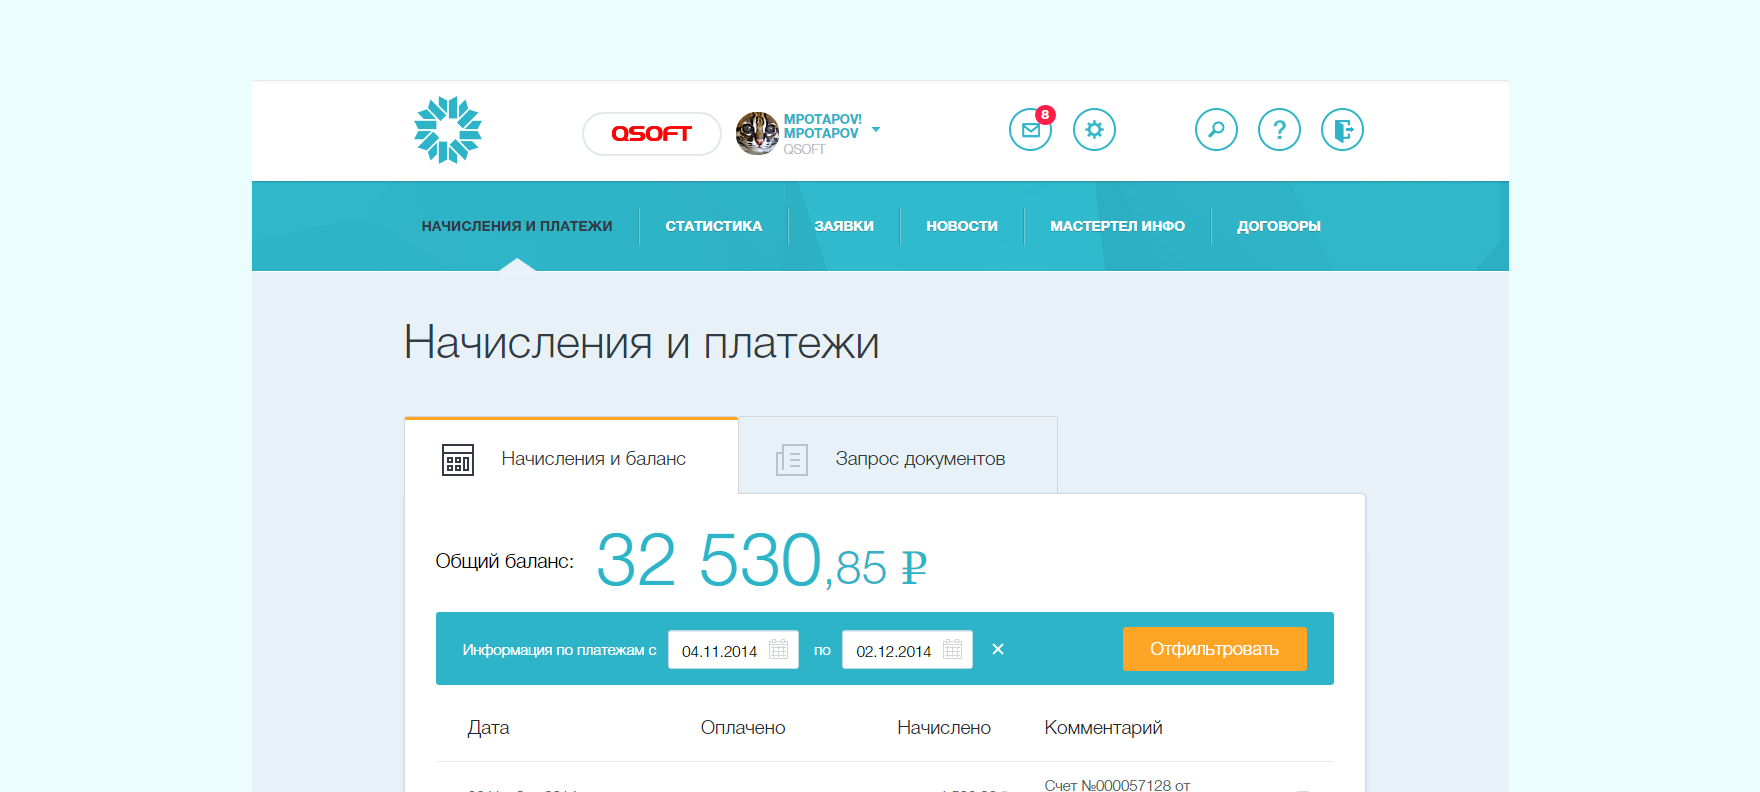The width and height of the screenshot is (1760, 792).
Task: Click the logout door icon
Action: coord(1342,130)
